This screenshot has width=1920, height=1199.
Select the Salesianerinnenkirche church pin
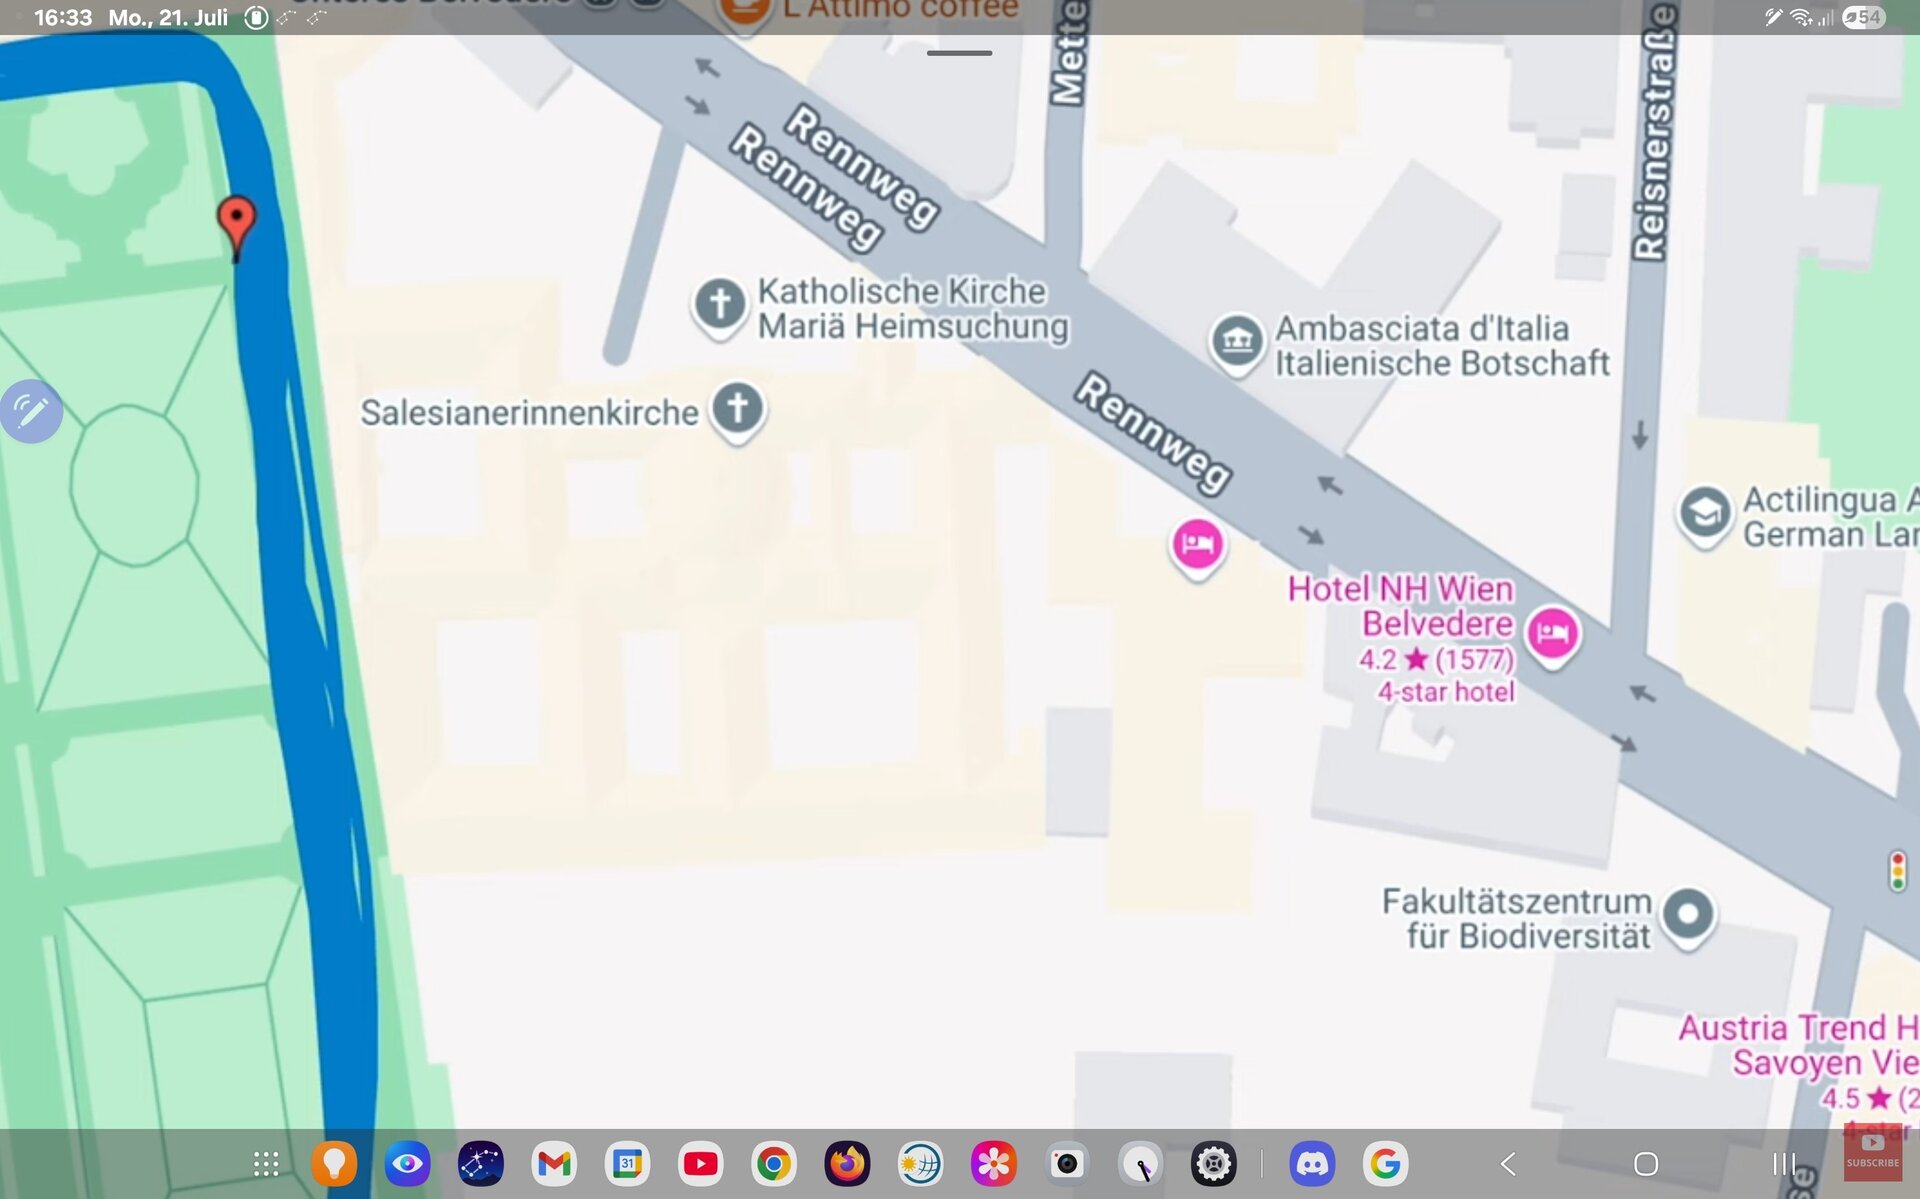[x=738, y=409]
